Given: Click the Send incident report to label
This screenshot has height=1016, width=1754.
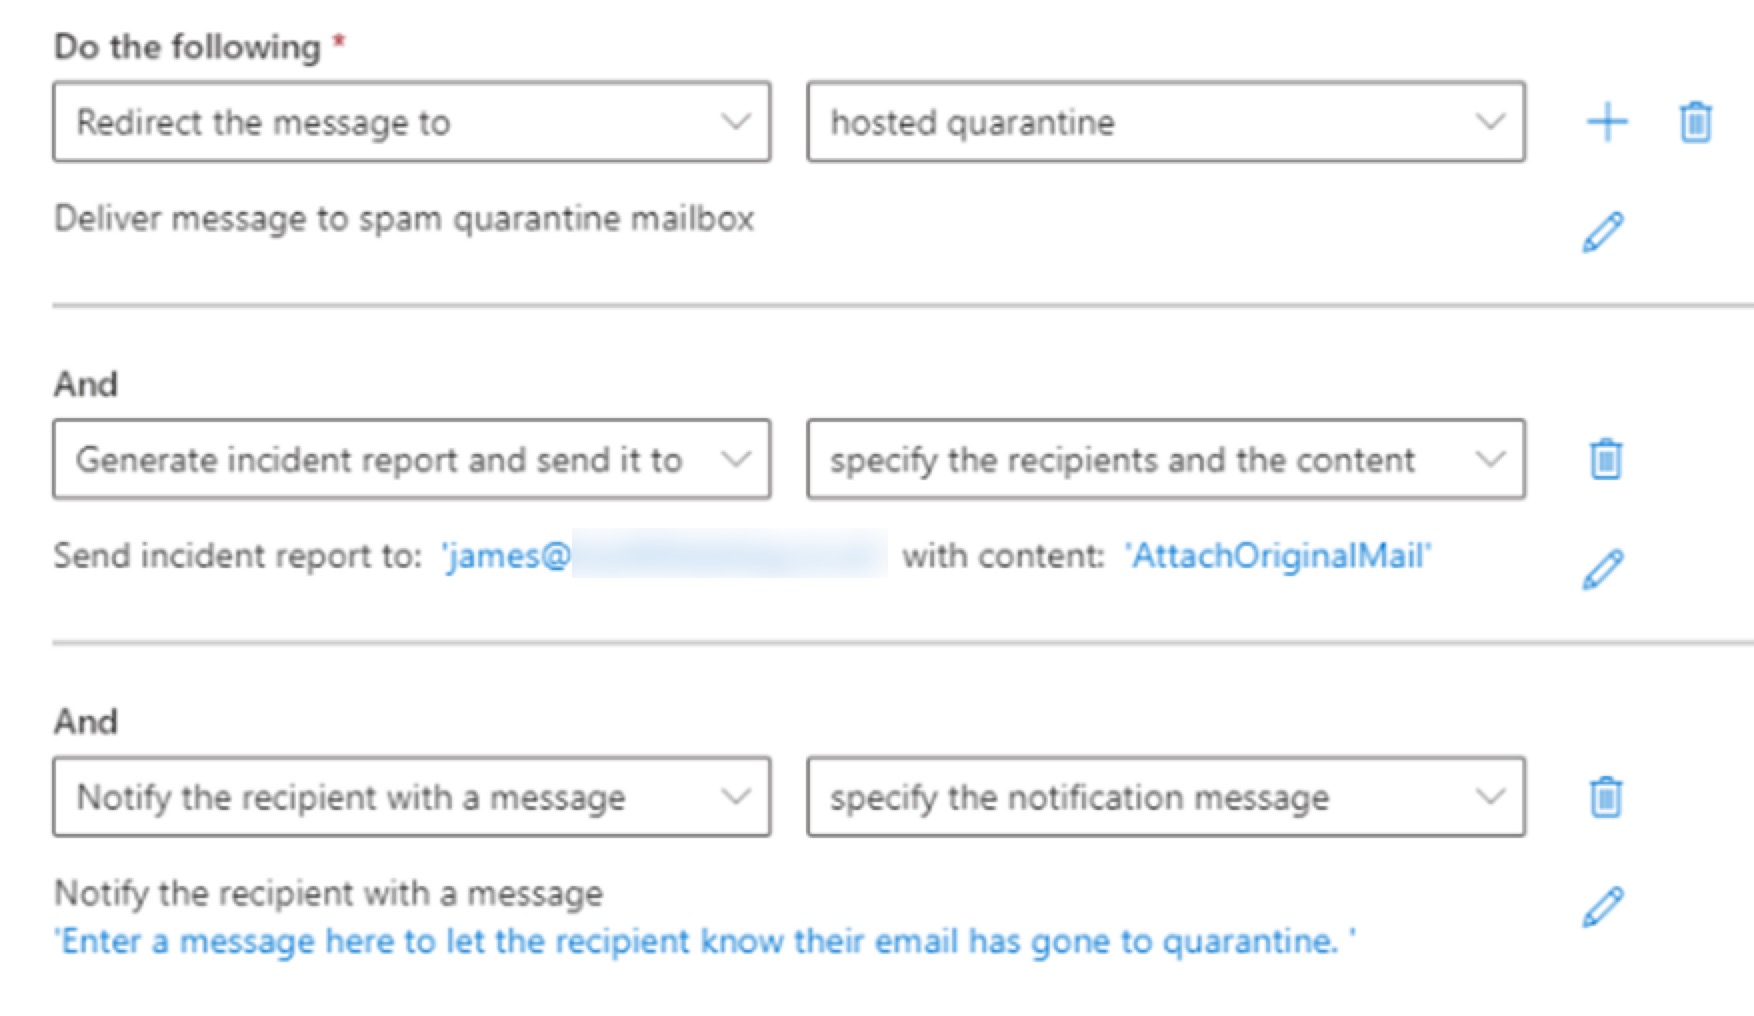Looking at the screenshot, I should (x=238, y=555).
